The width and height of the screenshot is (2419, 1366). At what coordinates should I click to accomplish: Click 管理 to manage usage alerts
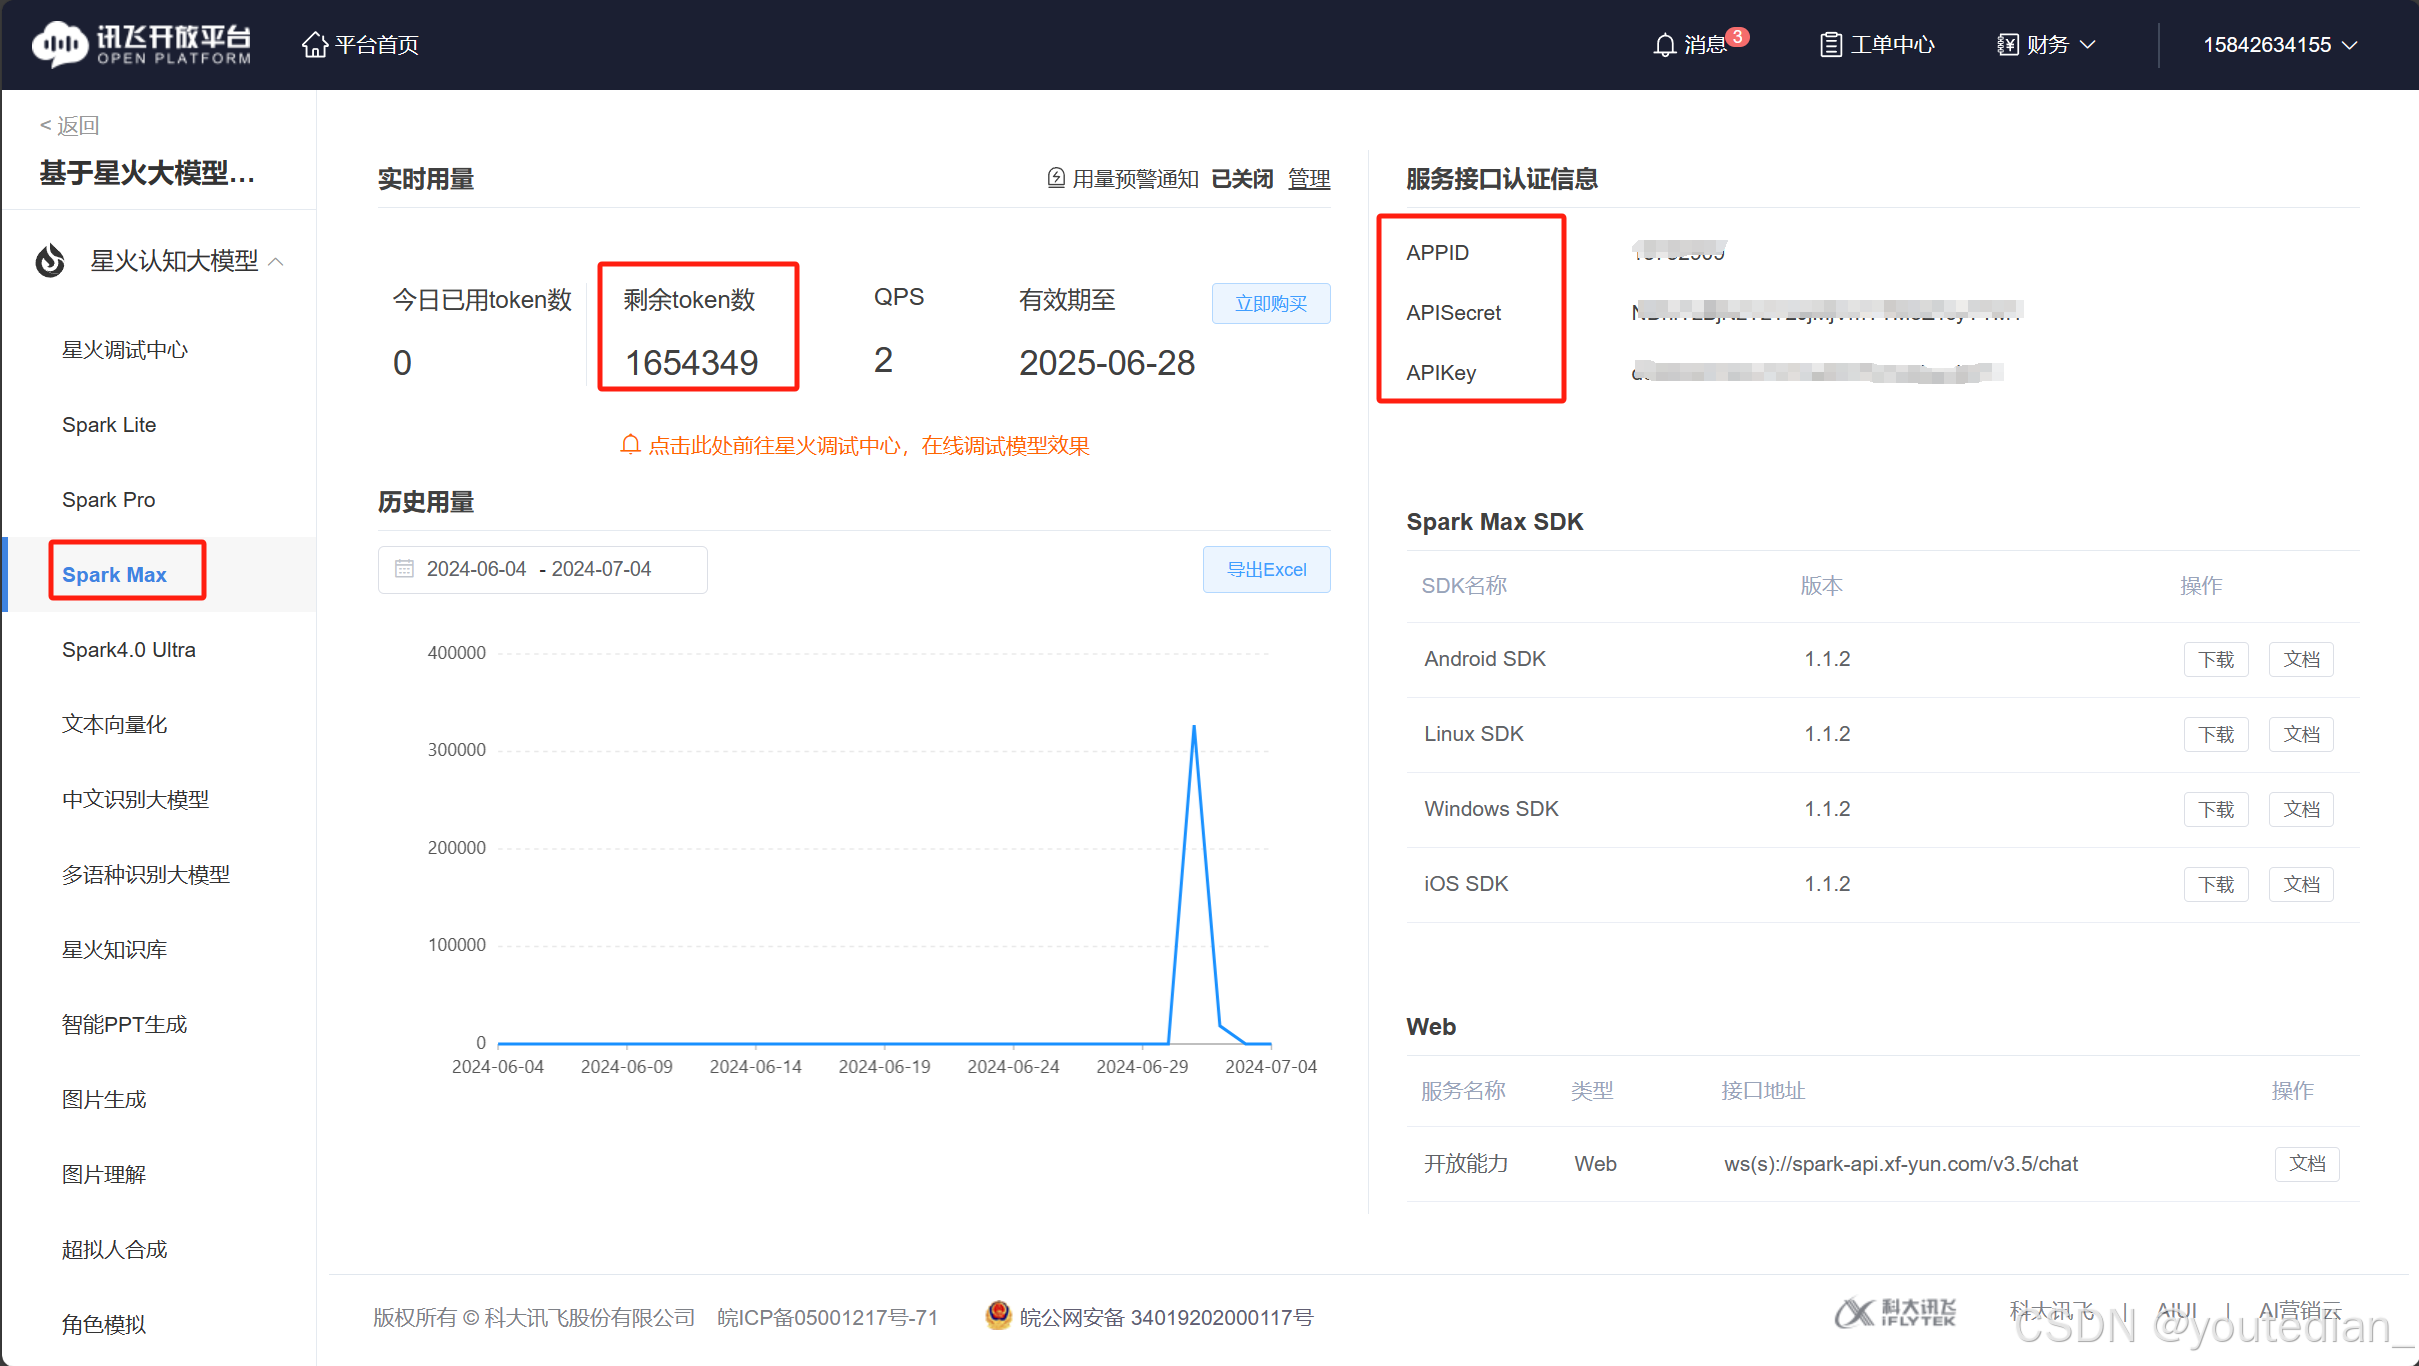[1309, 178]
